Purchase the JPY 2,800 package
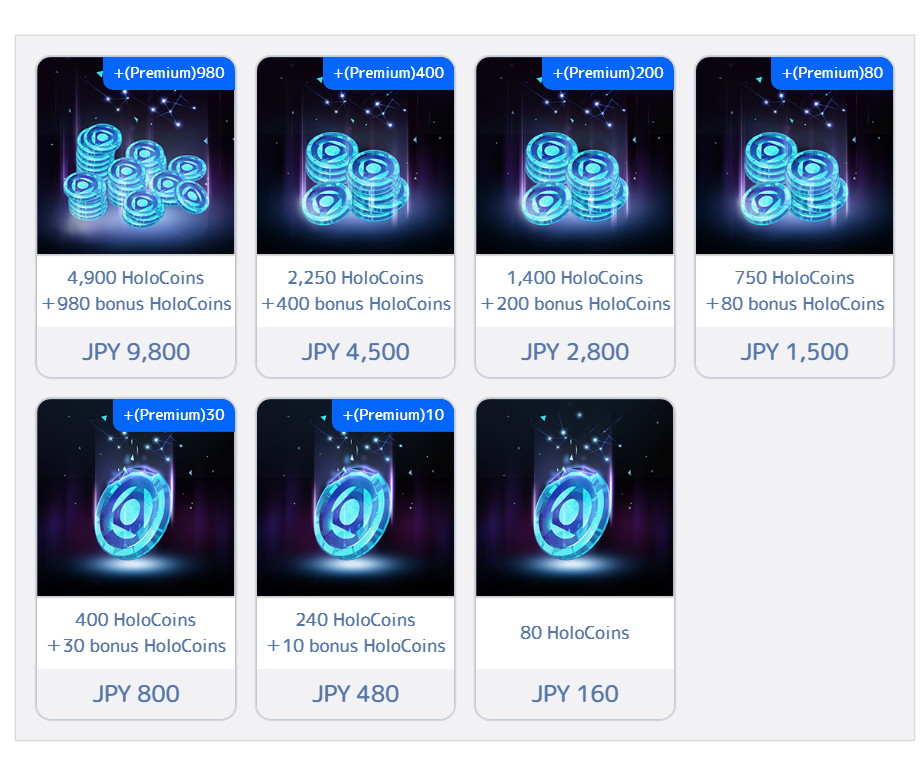 (x=575, y=352)
